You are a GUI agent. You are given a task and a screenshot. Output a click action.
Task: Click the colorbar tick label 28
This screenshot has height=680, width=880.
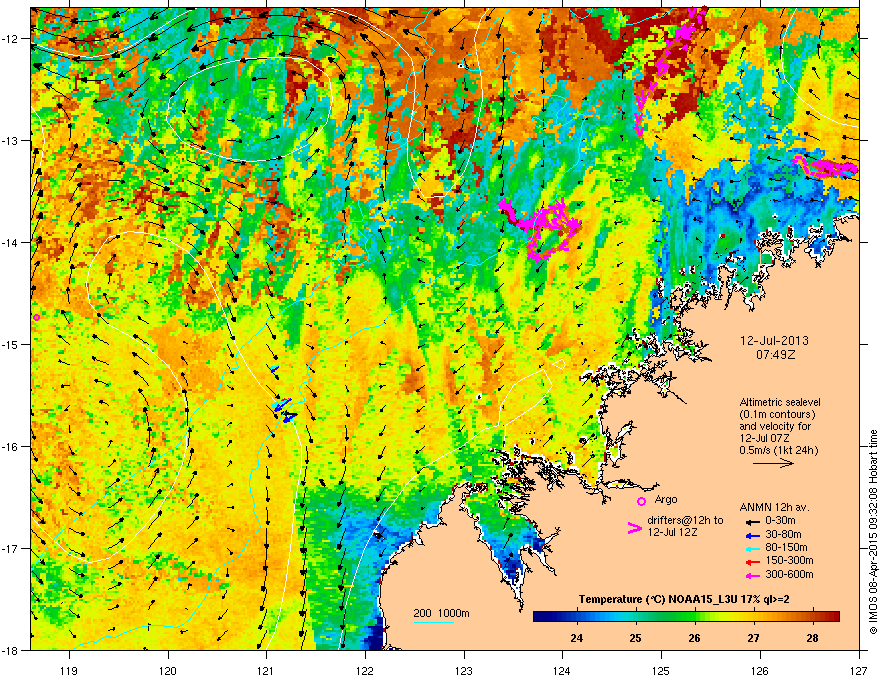click(x=812, y=638)
